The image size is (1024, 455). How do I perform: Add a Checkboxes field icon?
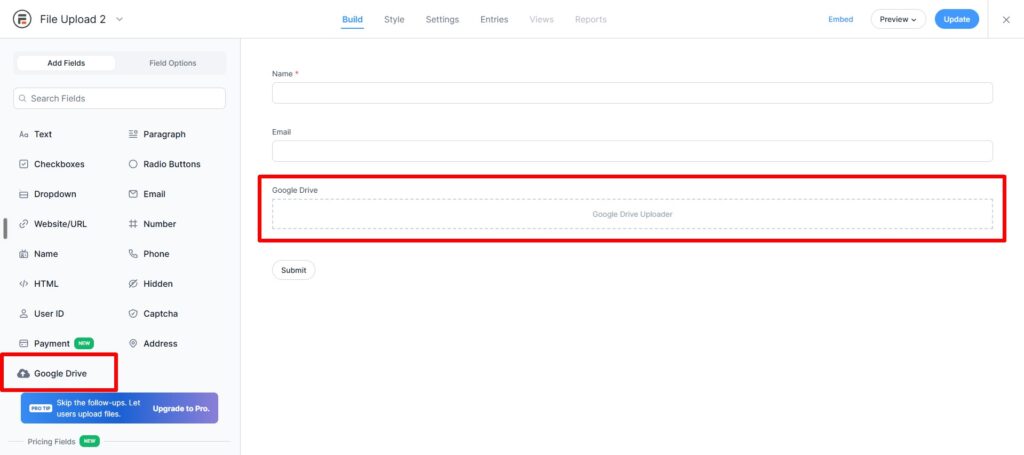pyautogui.click(x=24, y=165)
